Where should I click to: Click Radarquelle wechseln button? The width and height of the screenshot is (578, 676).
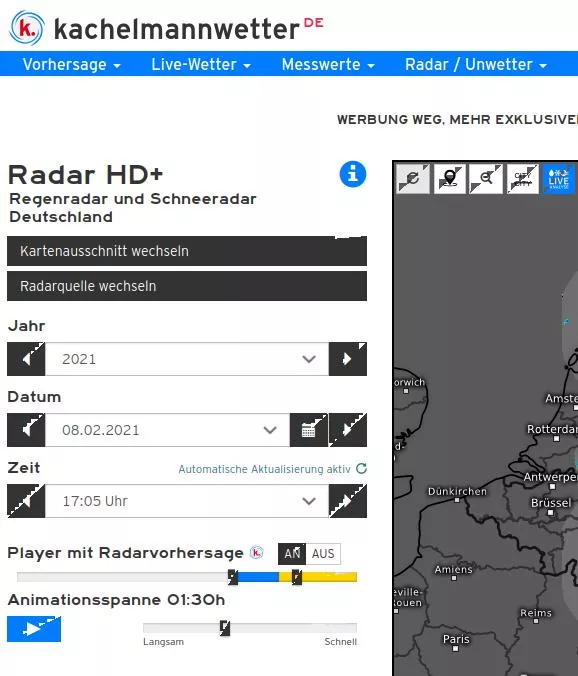coord(187,286)
